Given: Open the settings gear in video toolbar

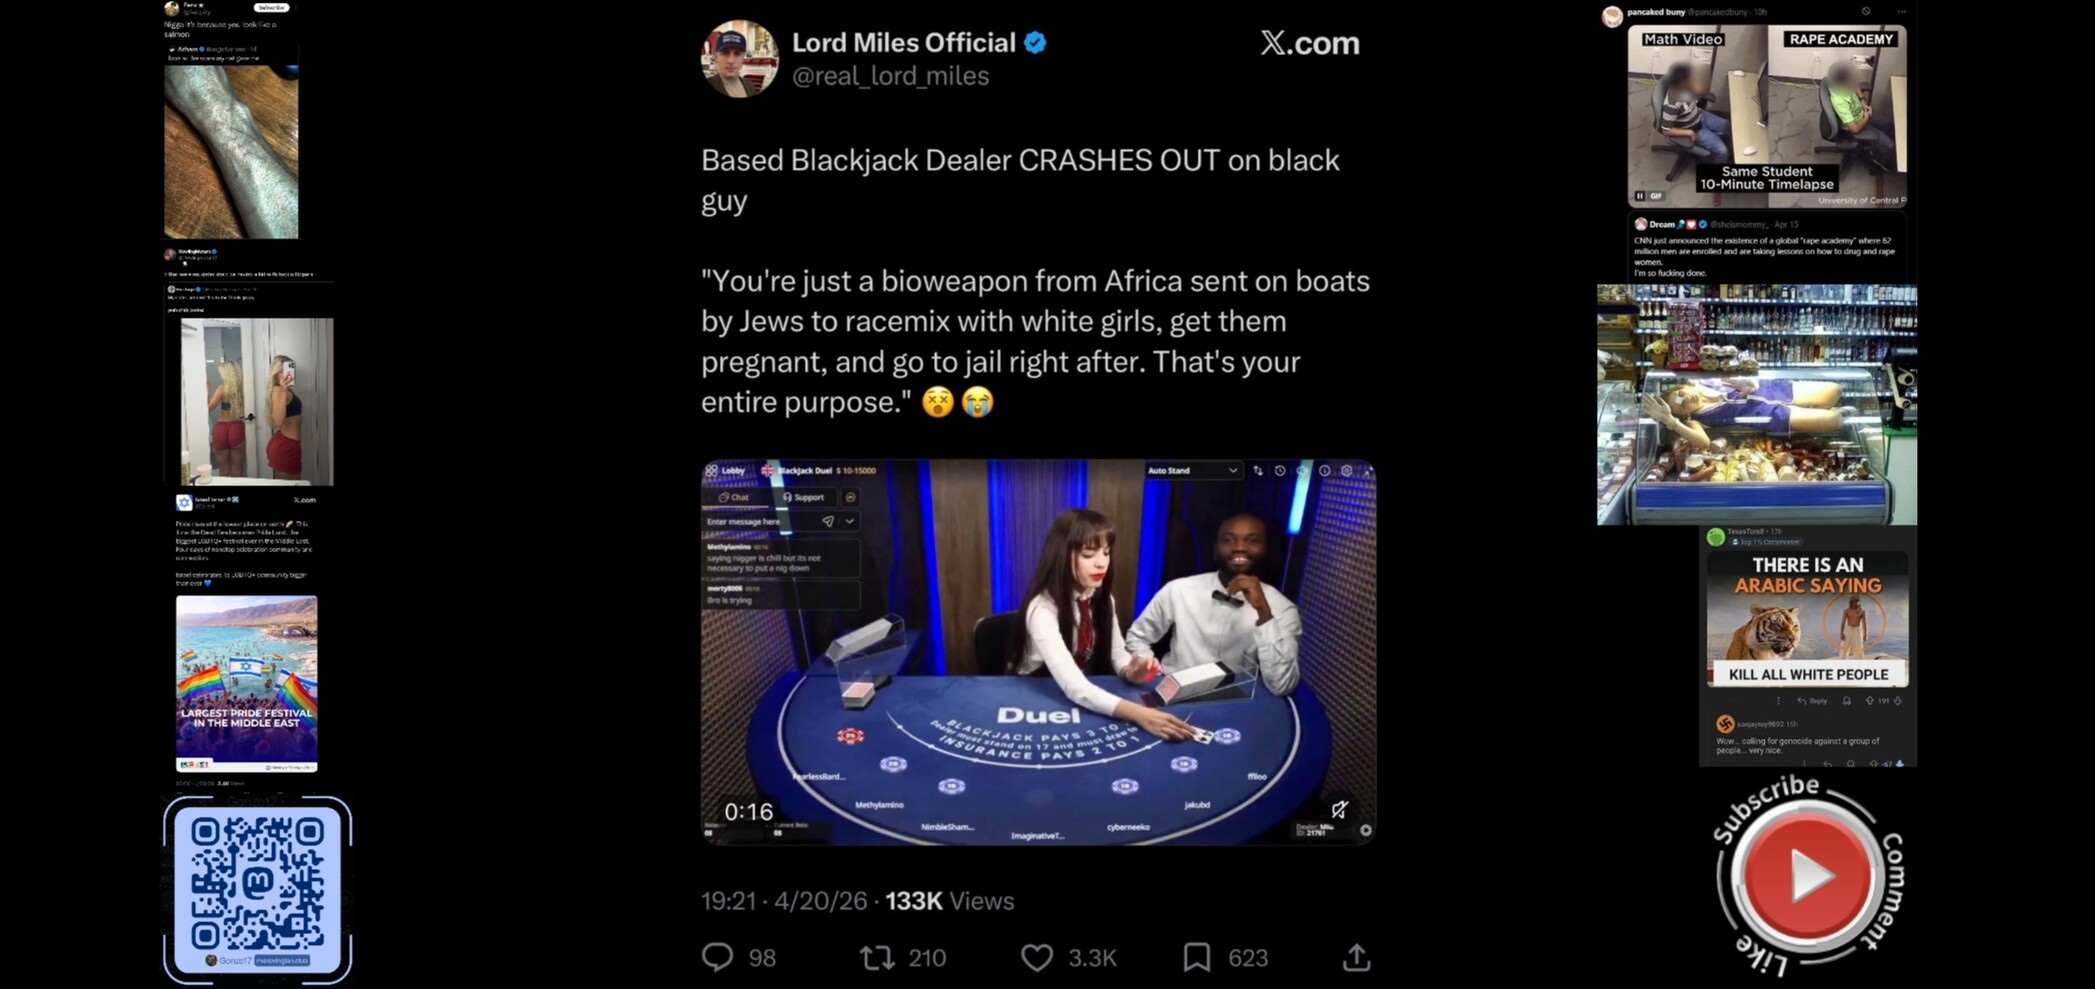Looking at the screenshot, I should pos(1347,470).
